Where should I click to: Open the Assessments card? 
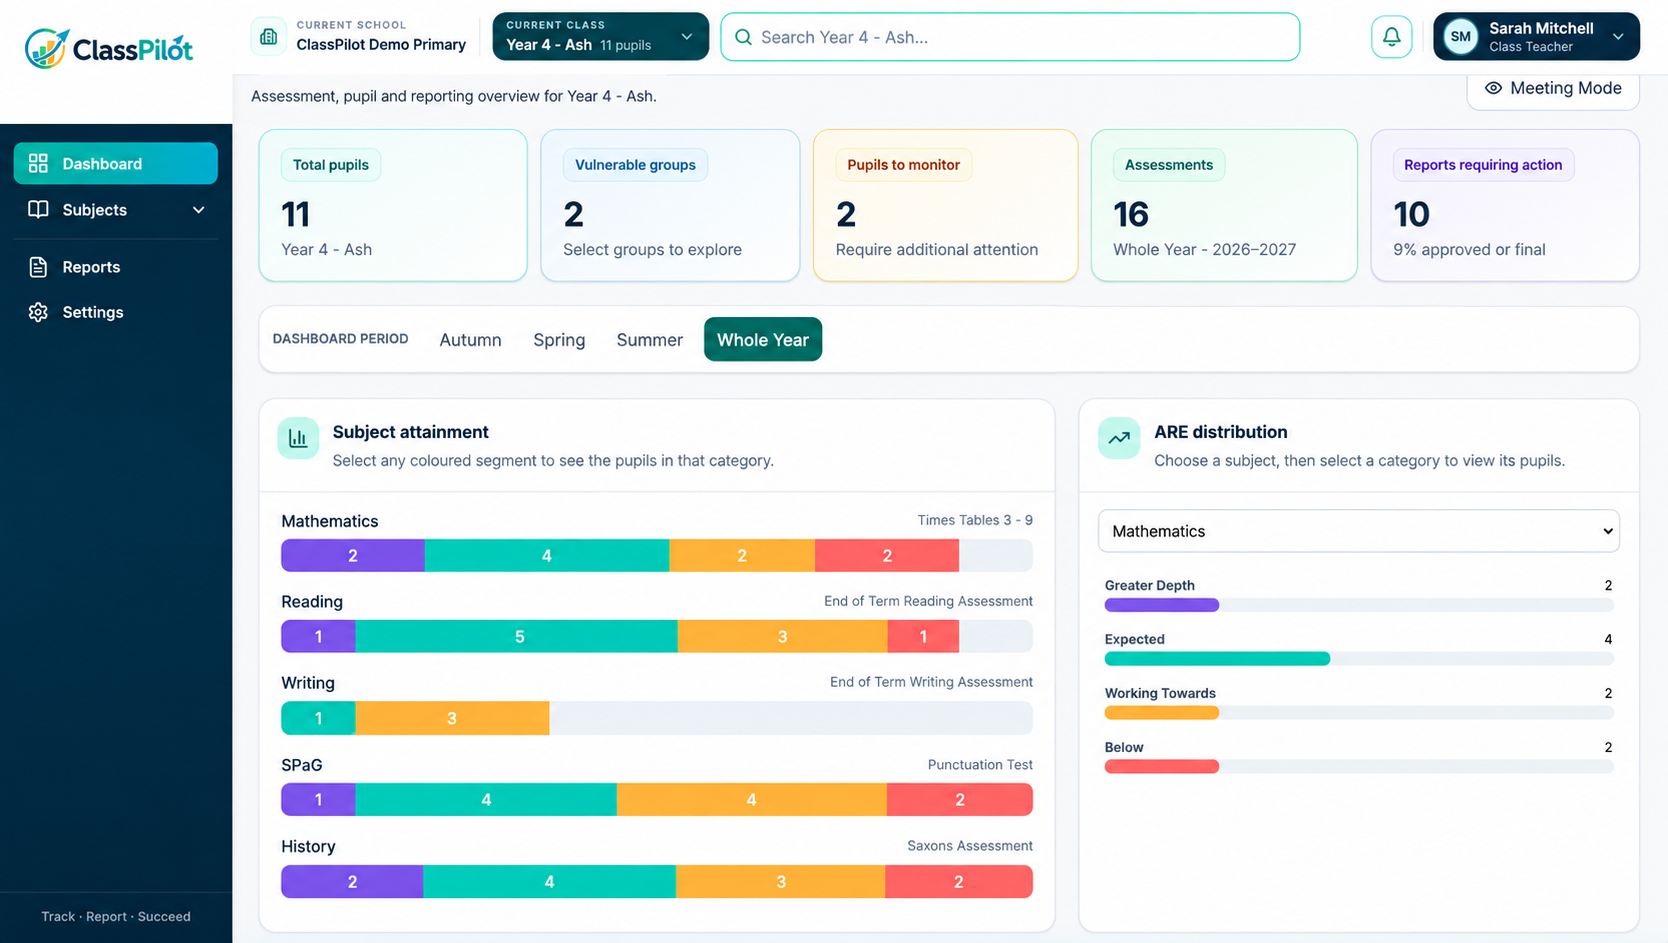1224,205
